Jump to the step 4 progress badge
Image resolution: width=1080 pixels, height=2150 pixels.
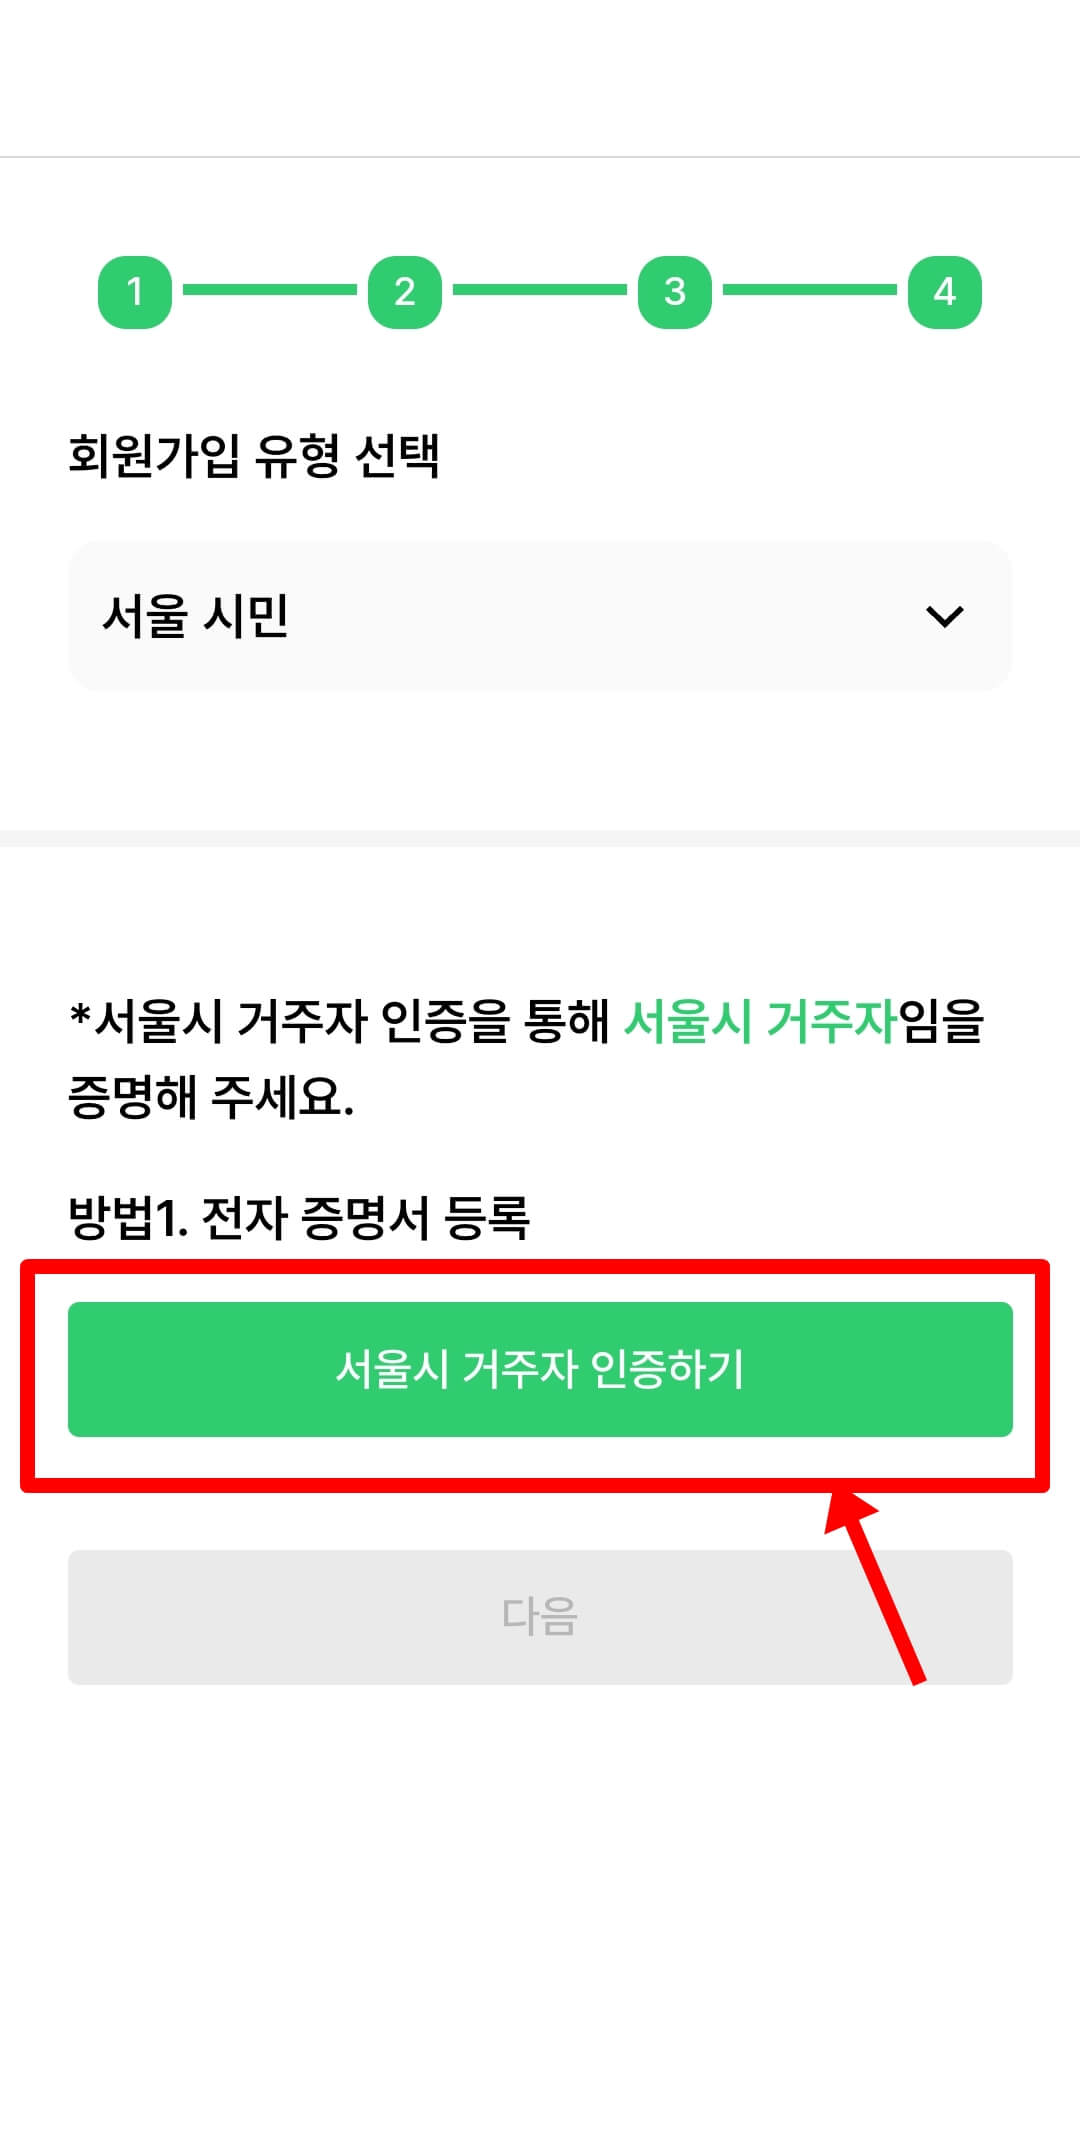pyautogui.click(x=945, y=291)
